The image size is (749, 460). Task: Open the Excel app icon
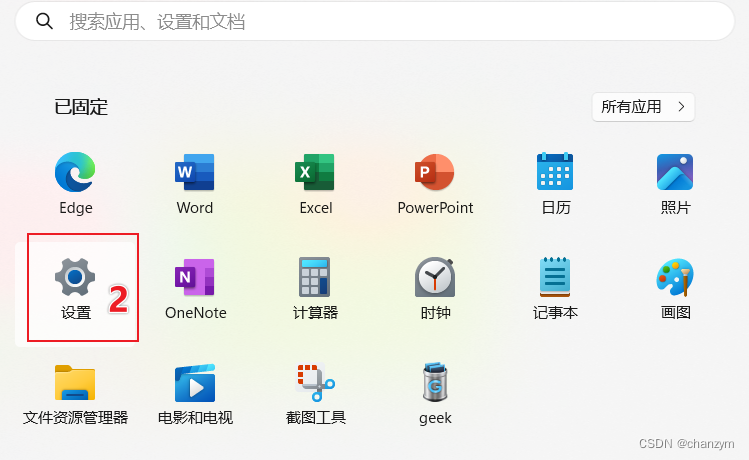click(315, 172)
